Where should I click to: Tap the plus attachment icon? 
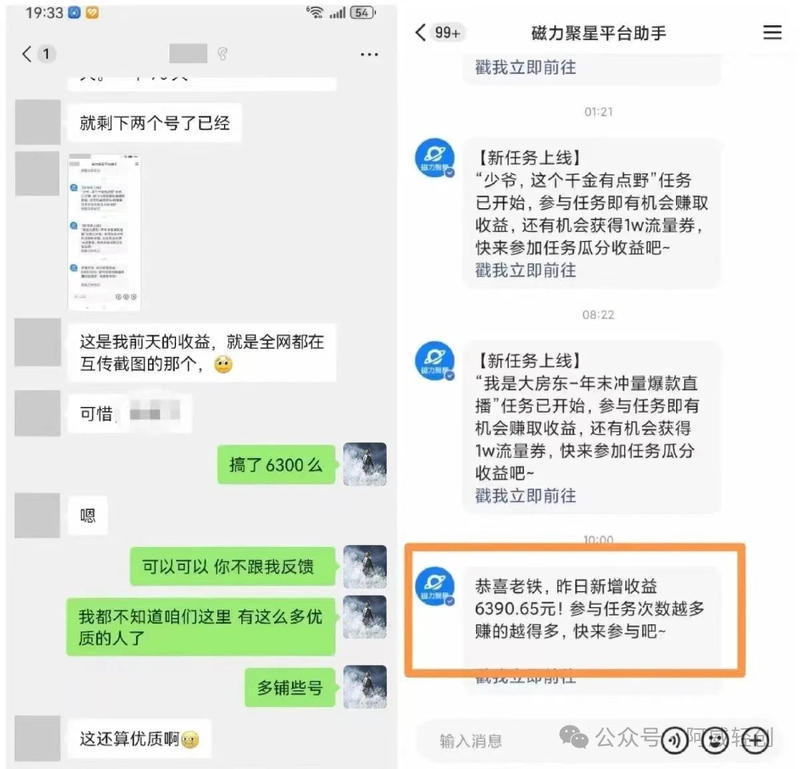tap(755, 740)
